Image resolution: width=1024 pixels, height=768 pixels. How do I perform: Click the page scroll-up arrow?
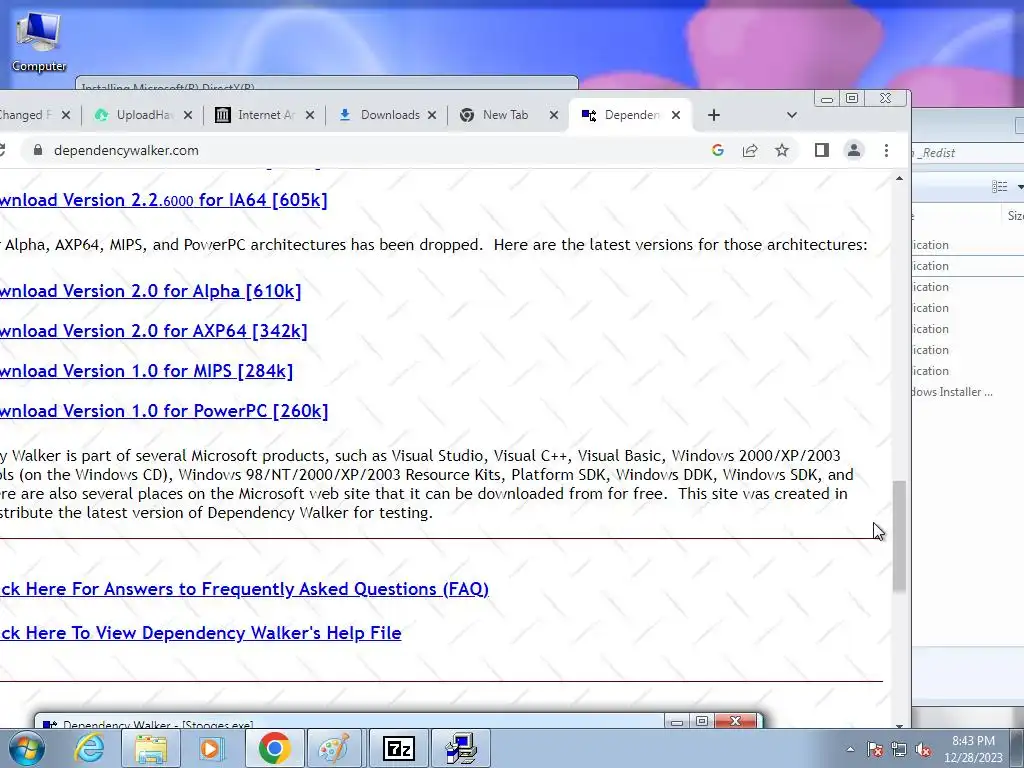pyautogui.click(x=899, y=178)
